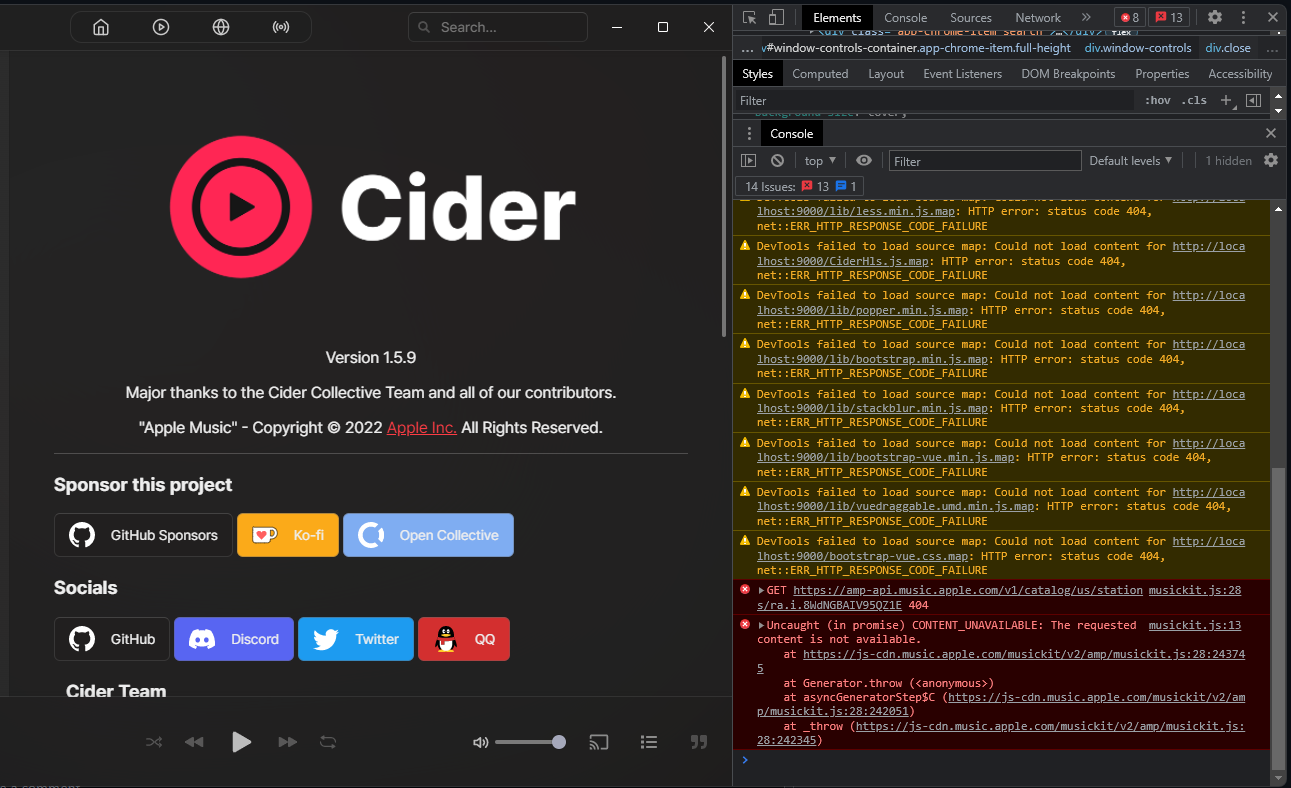The height and width of the screenshot is (788, 1291).
Task: Skip to previous track
Action: click(x=195, y=742)
